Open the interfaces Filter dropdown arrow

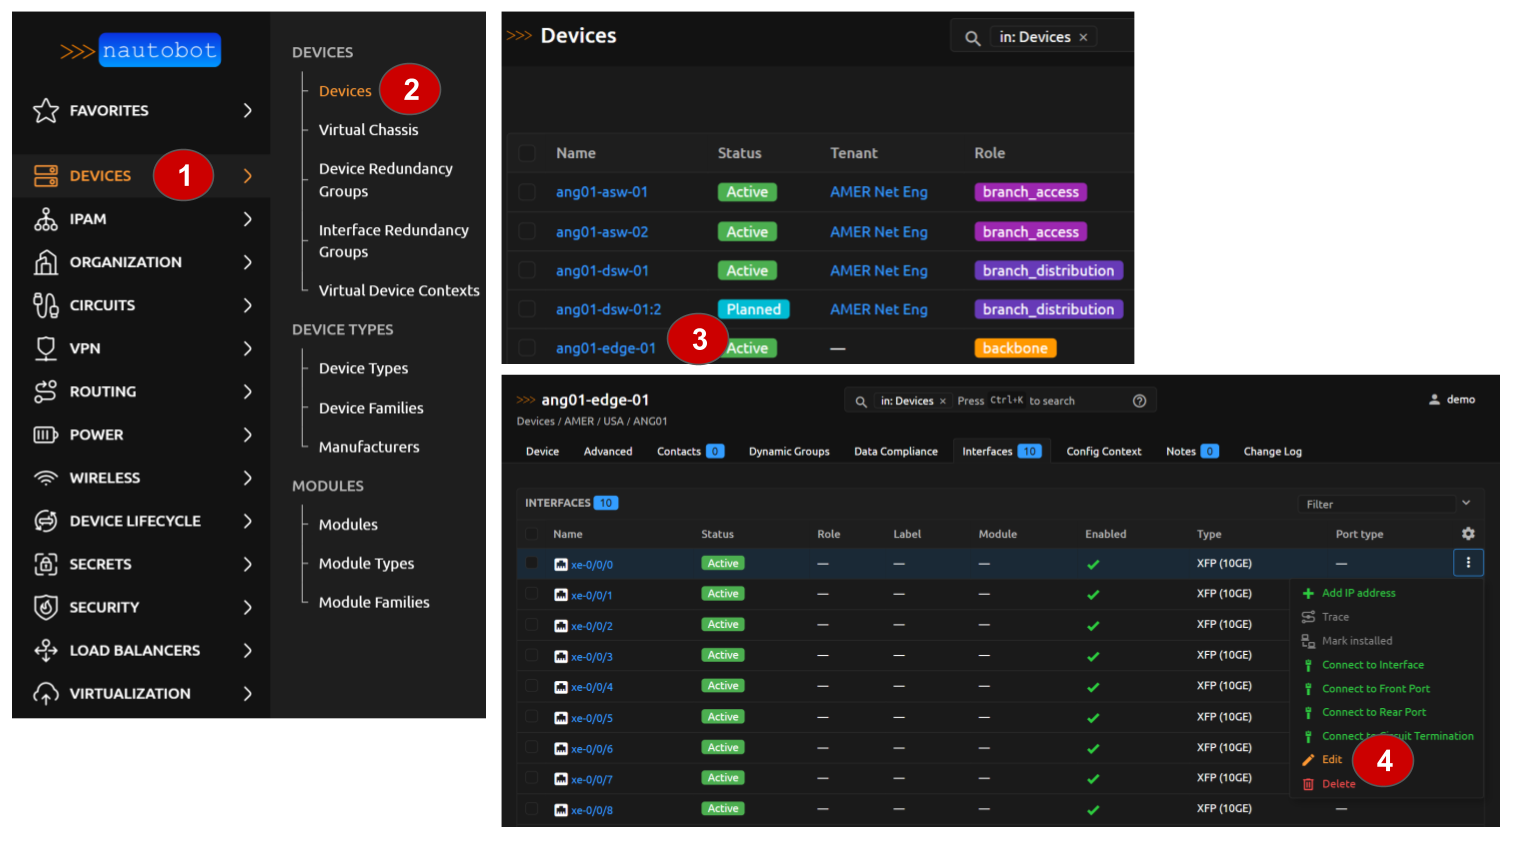(1466, 503)
